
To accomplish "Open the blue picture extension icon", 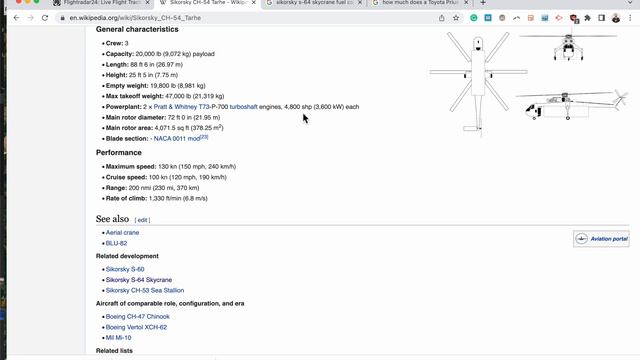I will tap(545, 18).
